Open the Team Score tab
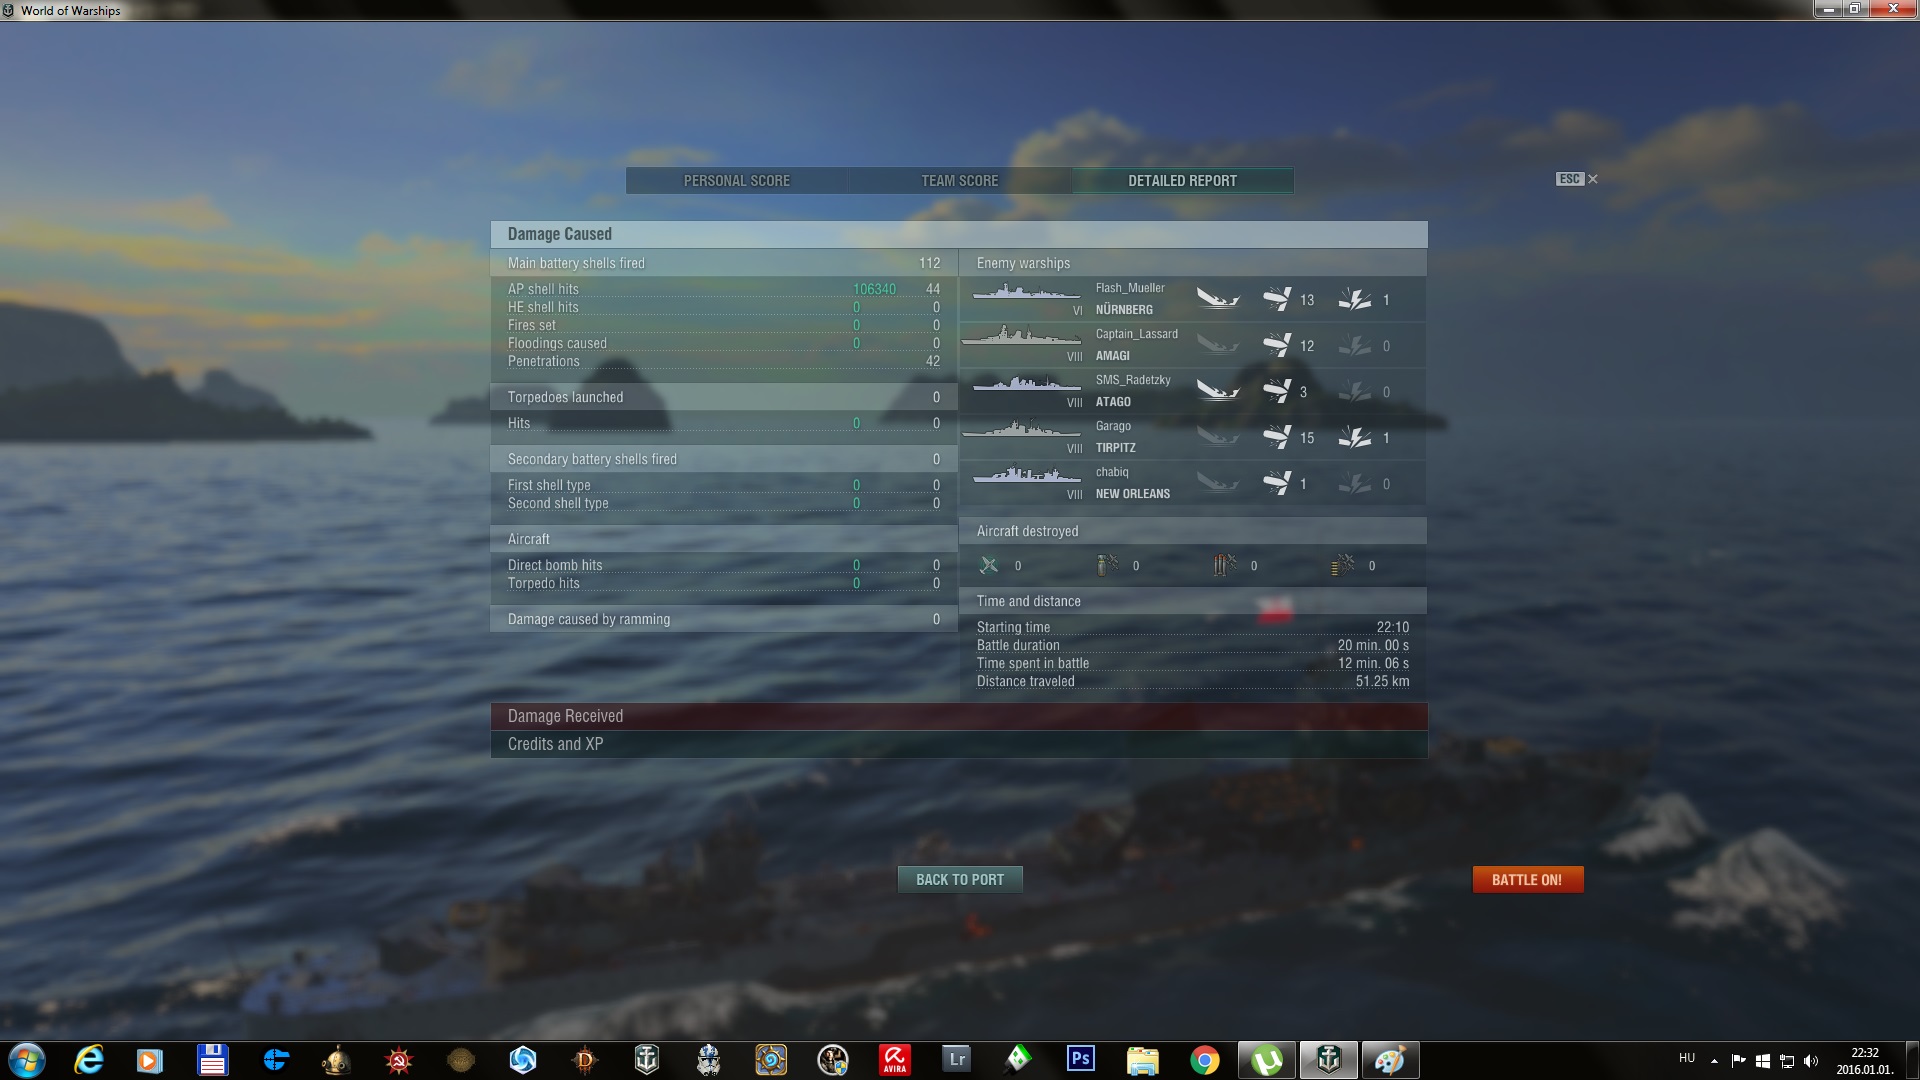This screenshot has height=1080, width=1920. (x=960, y=181)
